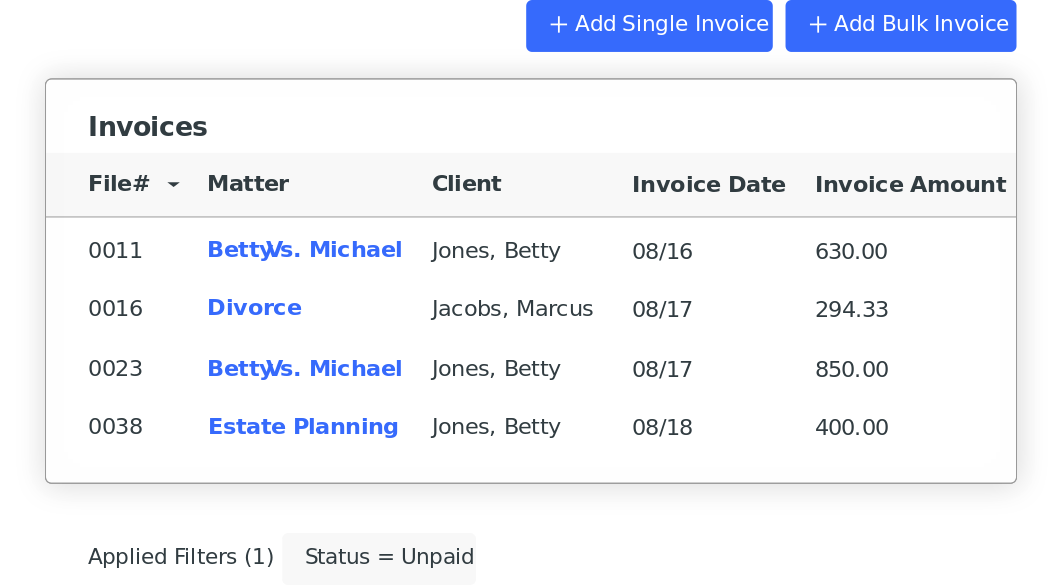The height and width of the screenshot is (585, 1064).
Task: Select the 850.00 invoice amount cell
Action: coord(851,370)
